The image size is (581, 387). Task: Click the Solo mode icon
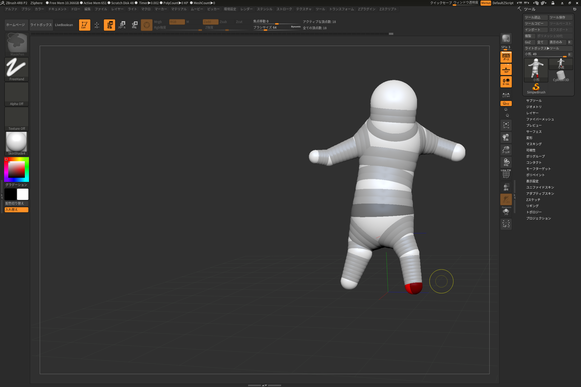[506, 212]
